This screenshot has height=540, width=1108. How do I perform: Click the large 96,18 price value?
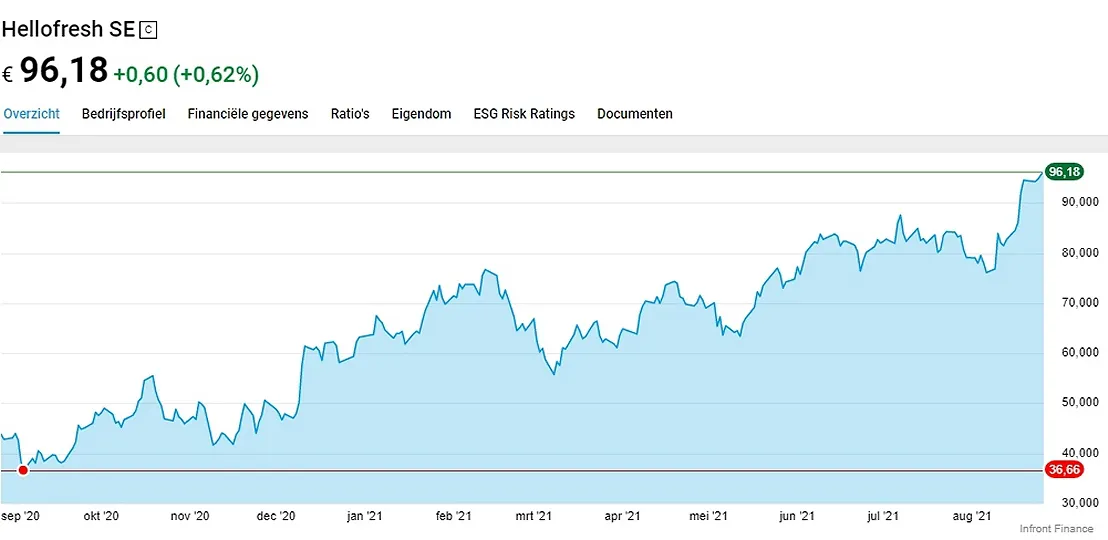(64, 71)
